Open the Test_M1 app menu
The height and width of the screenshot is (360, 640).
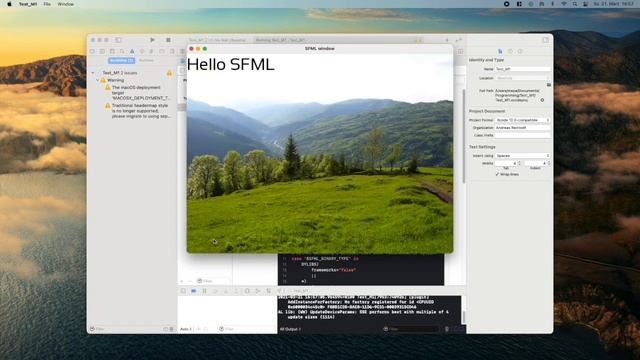[x=28, y=4]
